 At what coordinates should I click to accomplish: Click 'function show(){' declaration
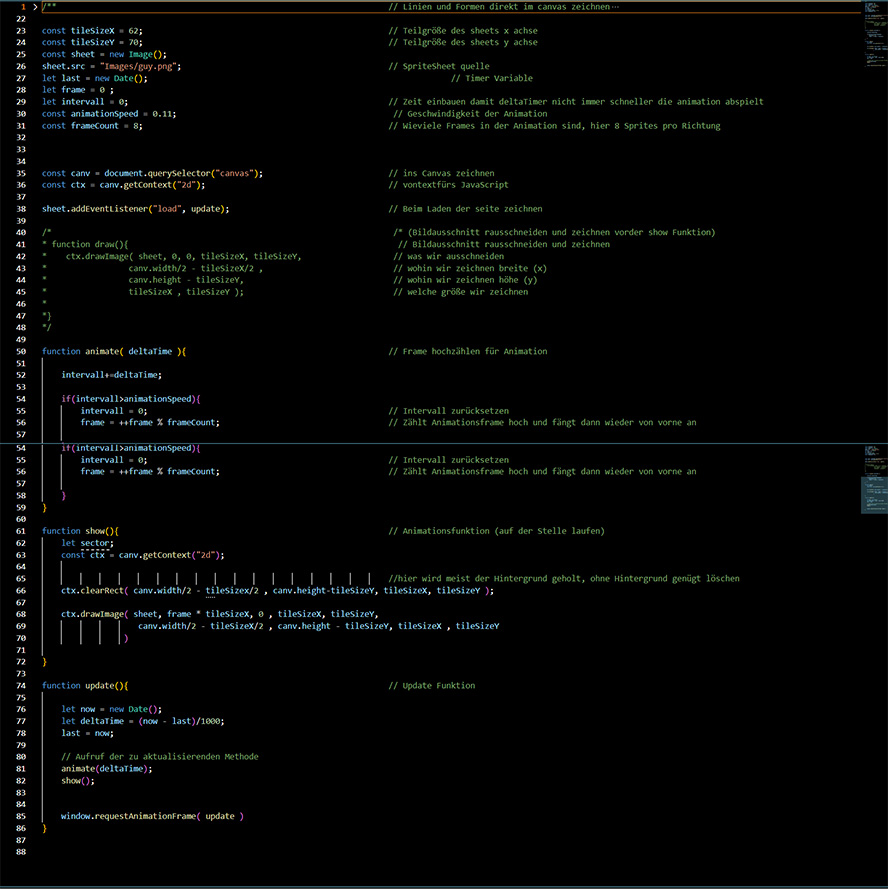tap(80, 531)
